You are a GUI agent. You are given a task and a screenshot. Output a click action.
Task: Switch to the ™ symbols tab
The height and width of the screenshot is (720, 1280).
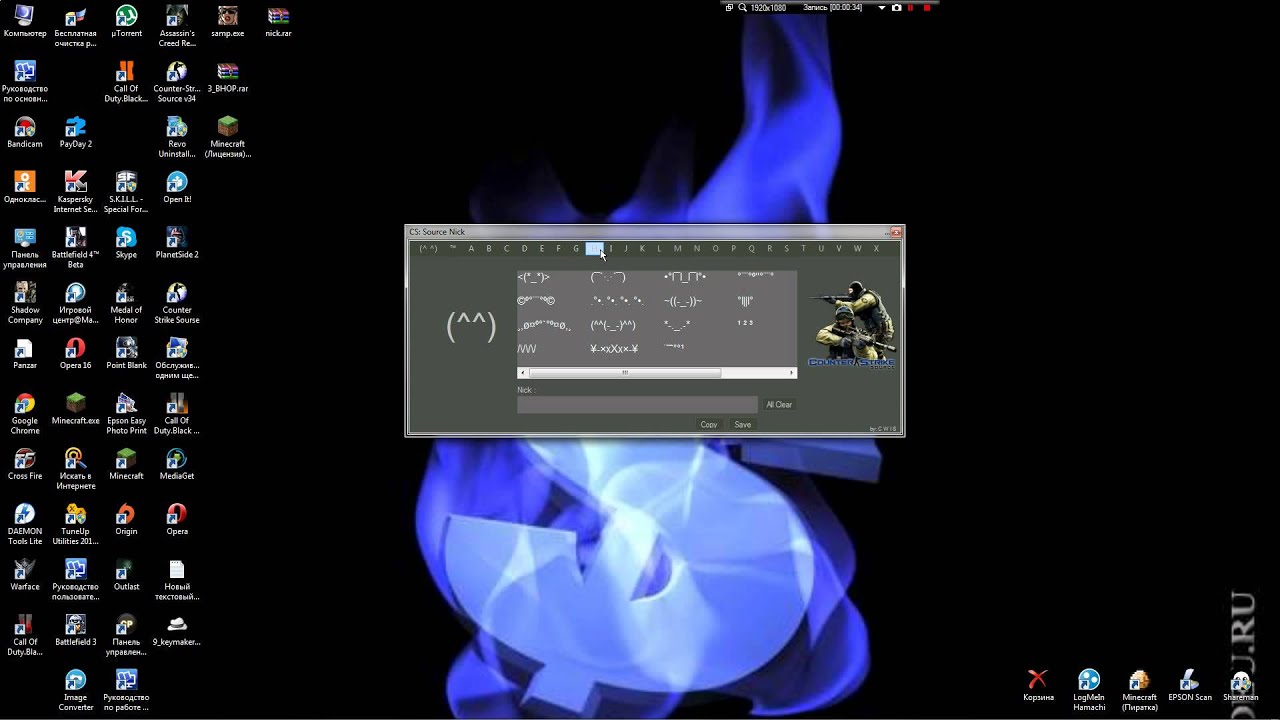453,249
